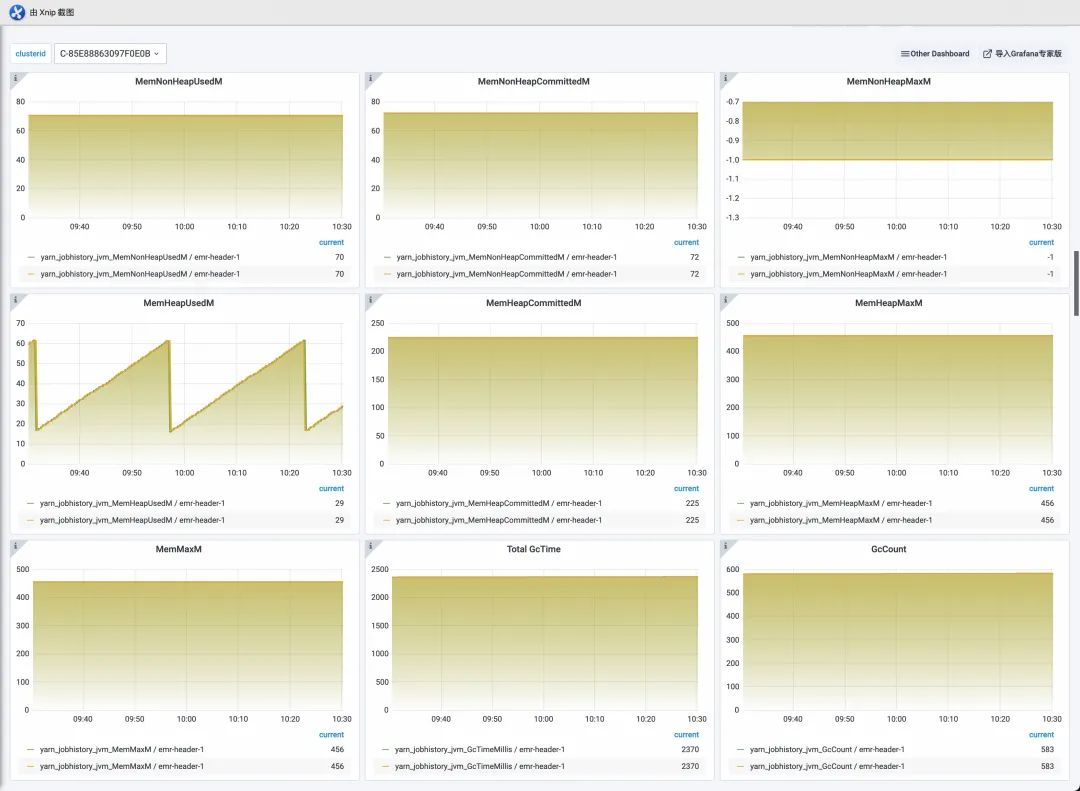Sort MemNonHeapUsedM legend by current
The width and height of the screenshot is (1080, 791).
pyautogui.click(x=331, y=243)
